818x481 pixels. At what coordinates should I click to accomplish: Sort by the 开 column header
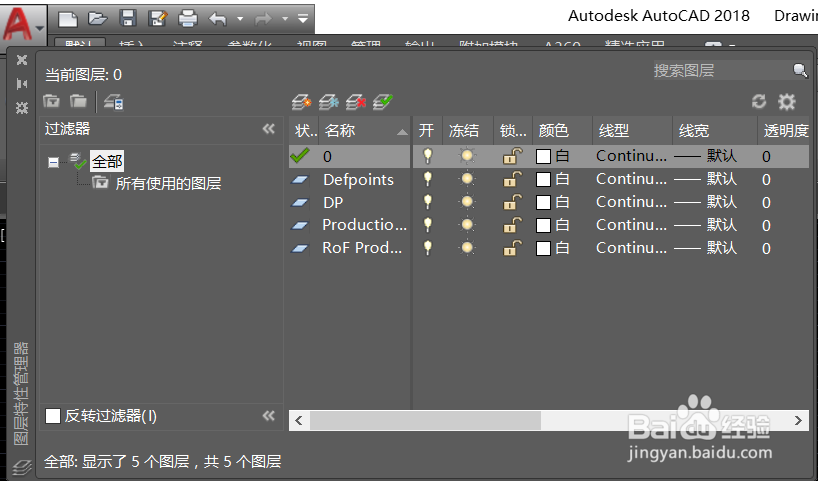427,130
